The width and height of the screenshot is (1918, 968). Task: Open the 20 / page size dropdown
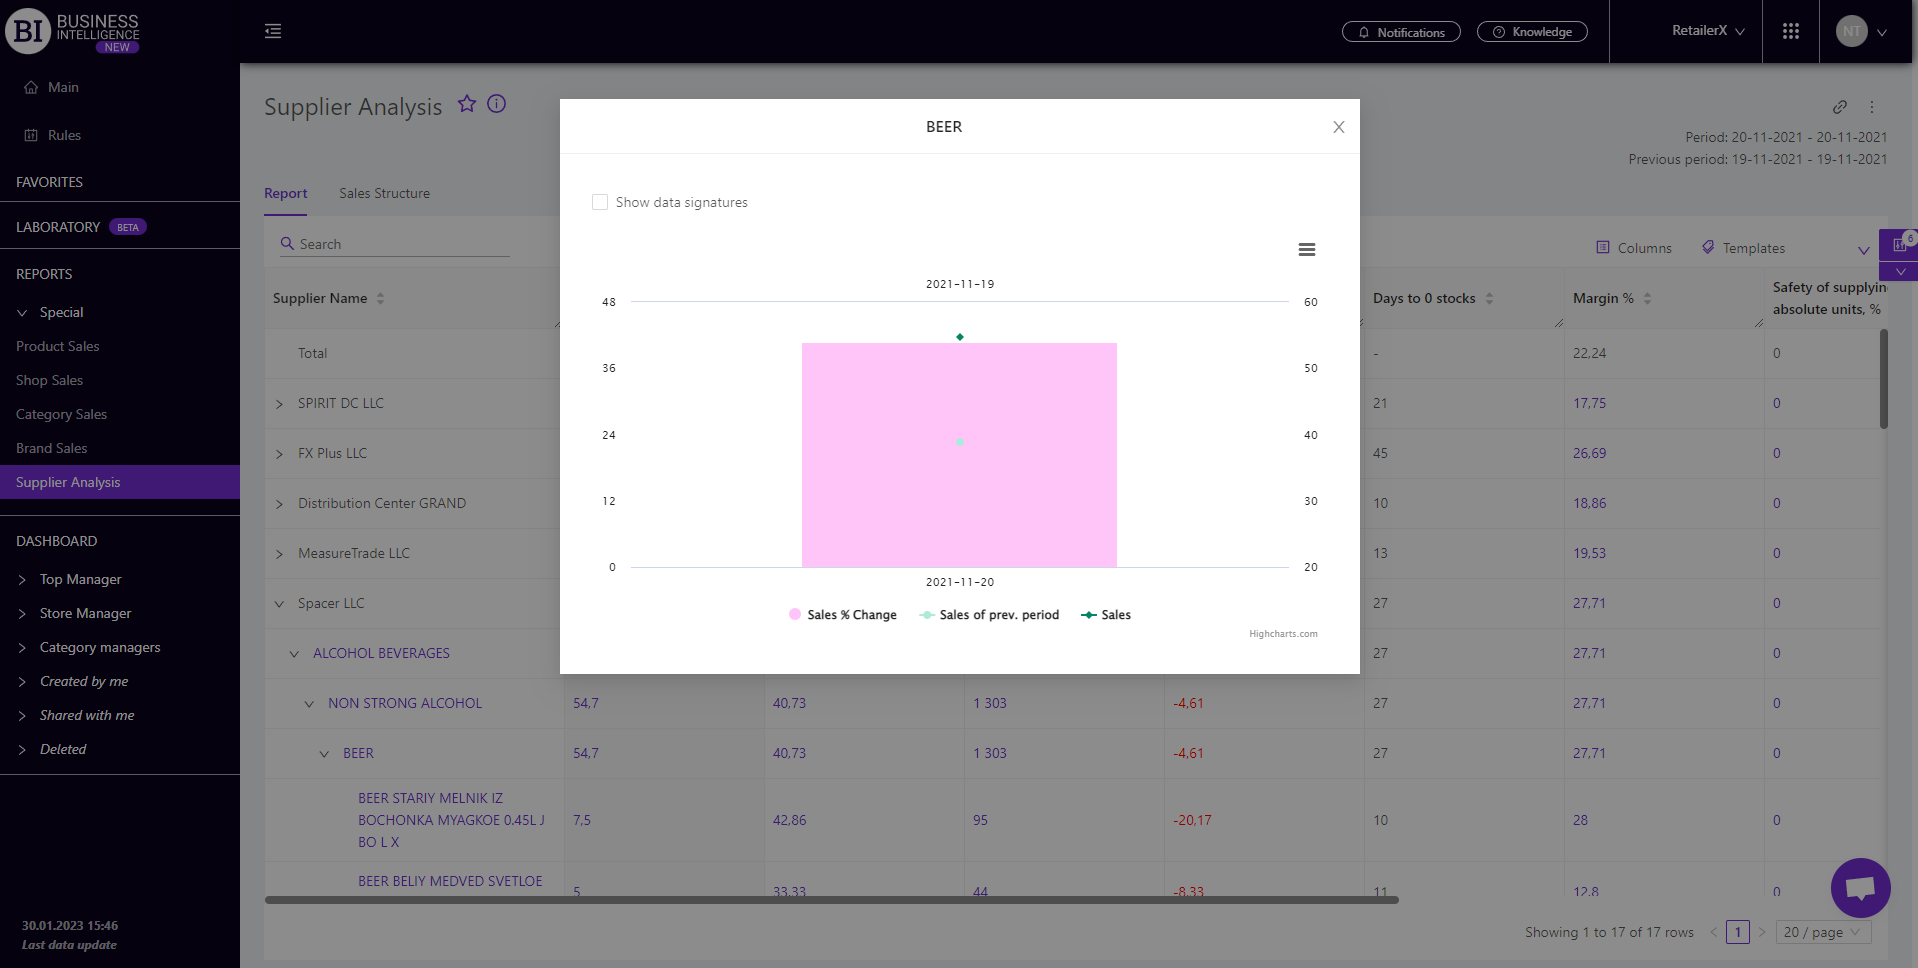click(x=1822, y=932)
